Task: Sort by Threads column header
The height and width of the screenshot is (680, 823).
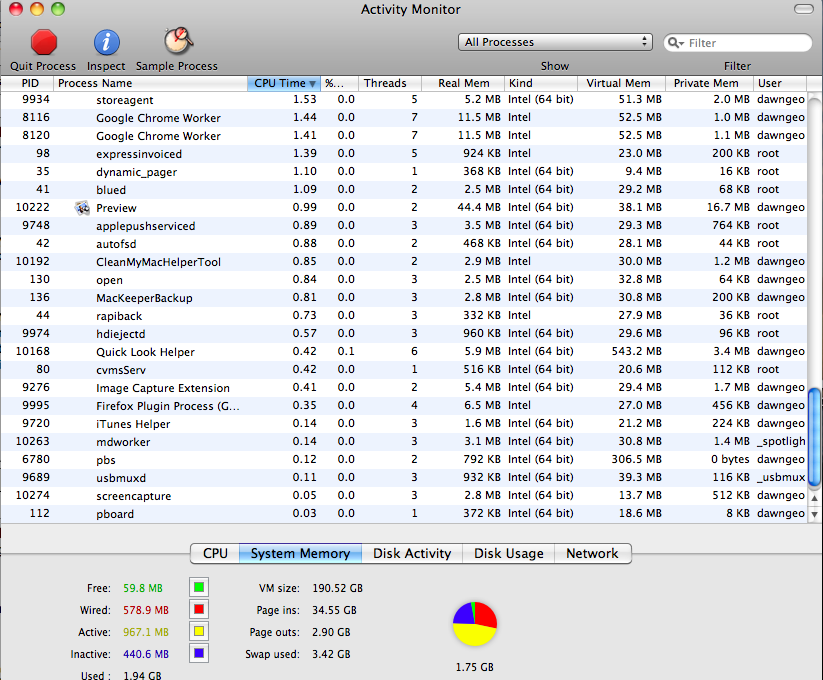Action: point(389,83)
